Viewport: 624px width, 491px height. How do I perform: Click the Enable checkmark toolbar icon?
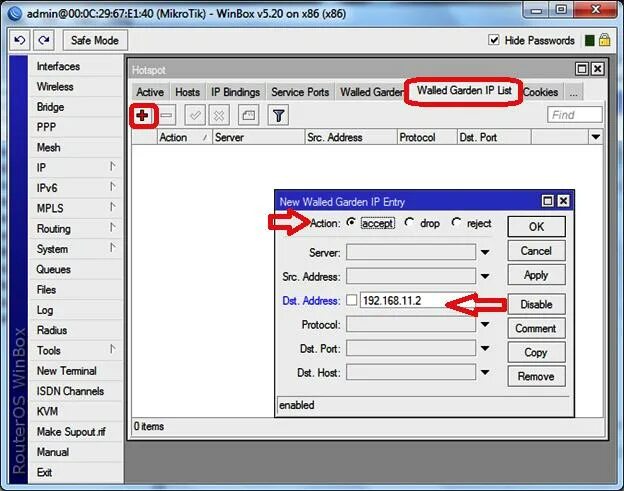coord(195,116)
